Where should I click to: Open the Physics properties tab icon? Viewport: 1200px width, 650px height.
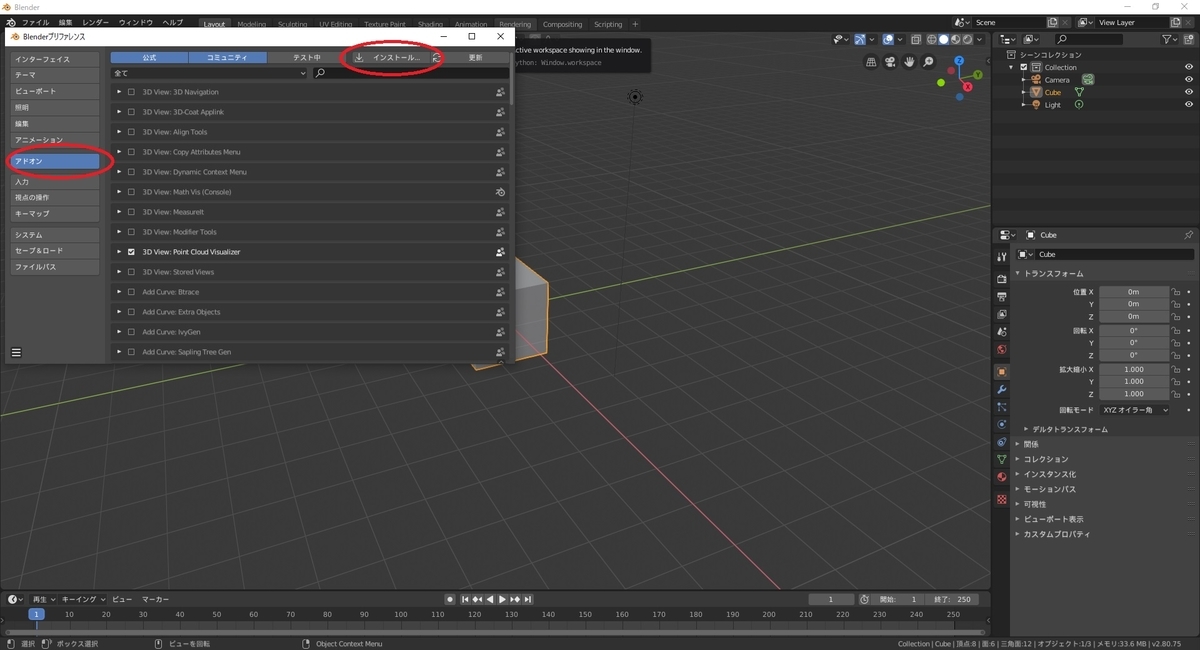tap(1002, 424)
